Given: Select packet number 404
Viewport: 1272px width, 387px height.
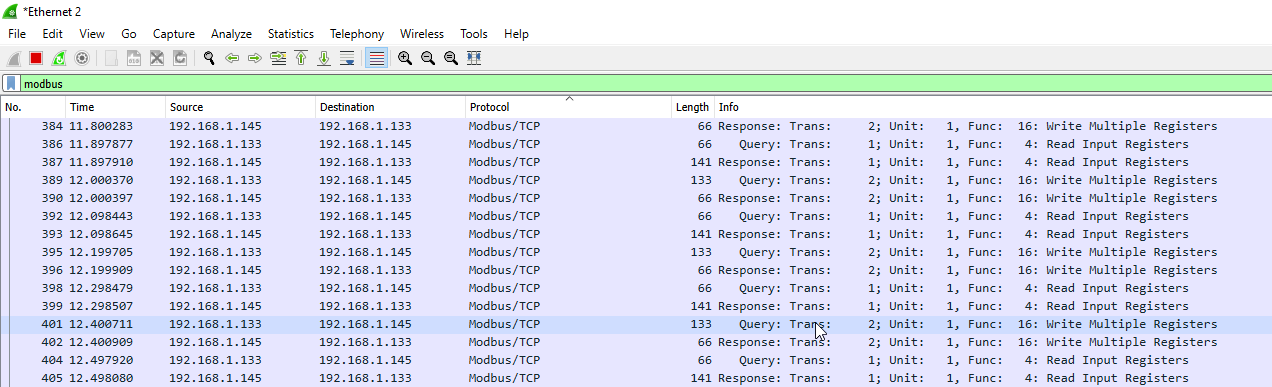Looking at the screenshot, I should [x=636, y=360].
